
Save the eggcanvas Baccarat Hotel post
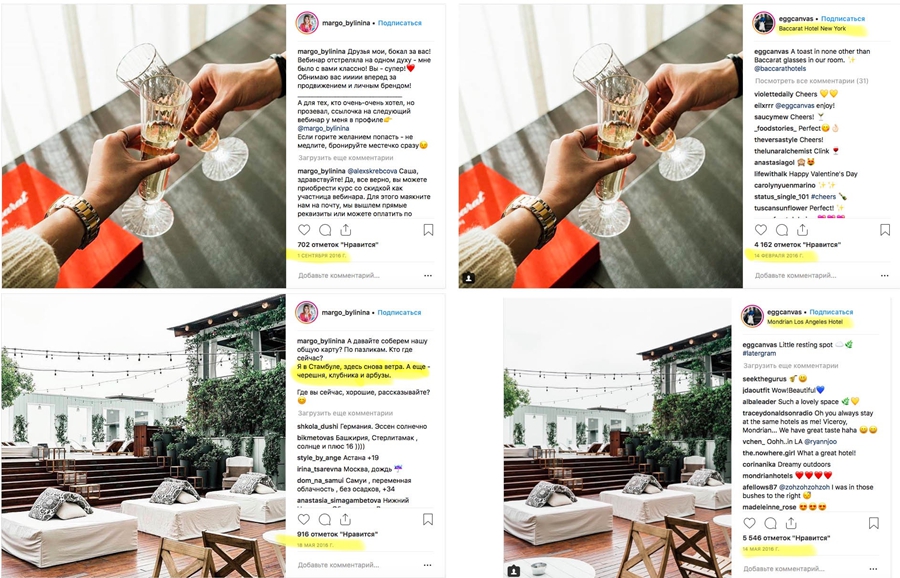[885, 230]
